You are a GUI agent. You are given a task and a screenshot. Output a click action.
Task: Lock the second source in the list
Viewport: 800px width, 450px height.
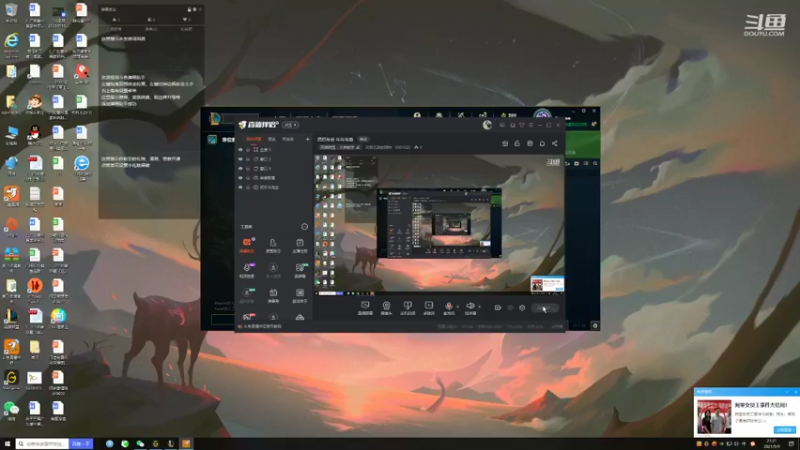click(x=248, y=159)
